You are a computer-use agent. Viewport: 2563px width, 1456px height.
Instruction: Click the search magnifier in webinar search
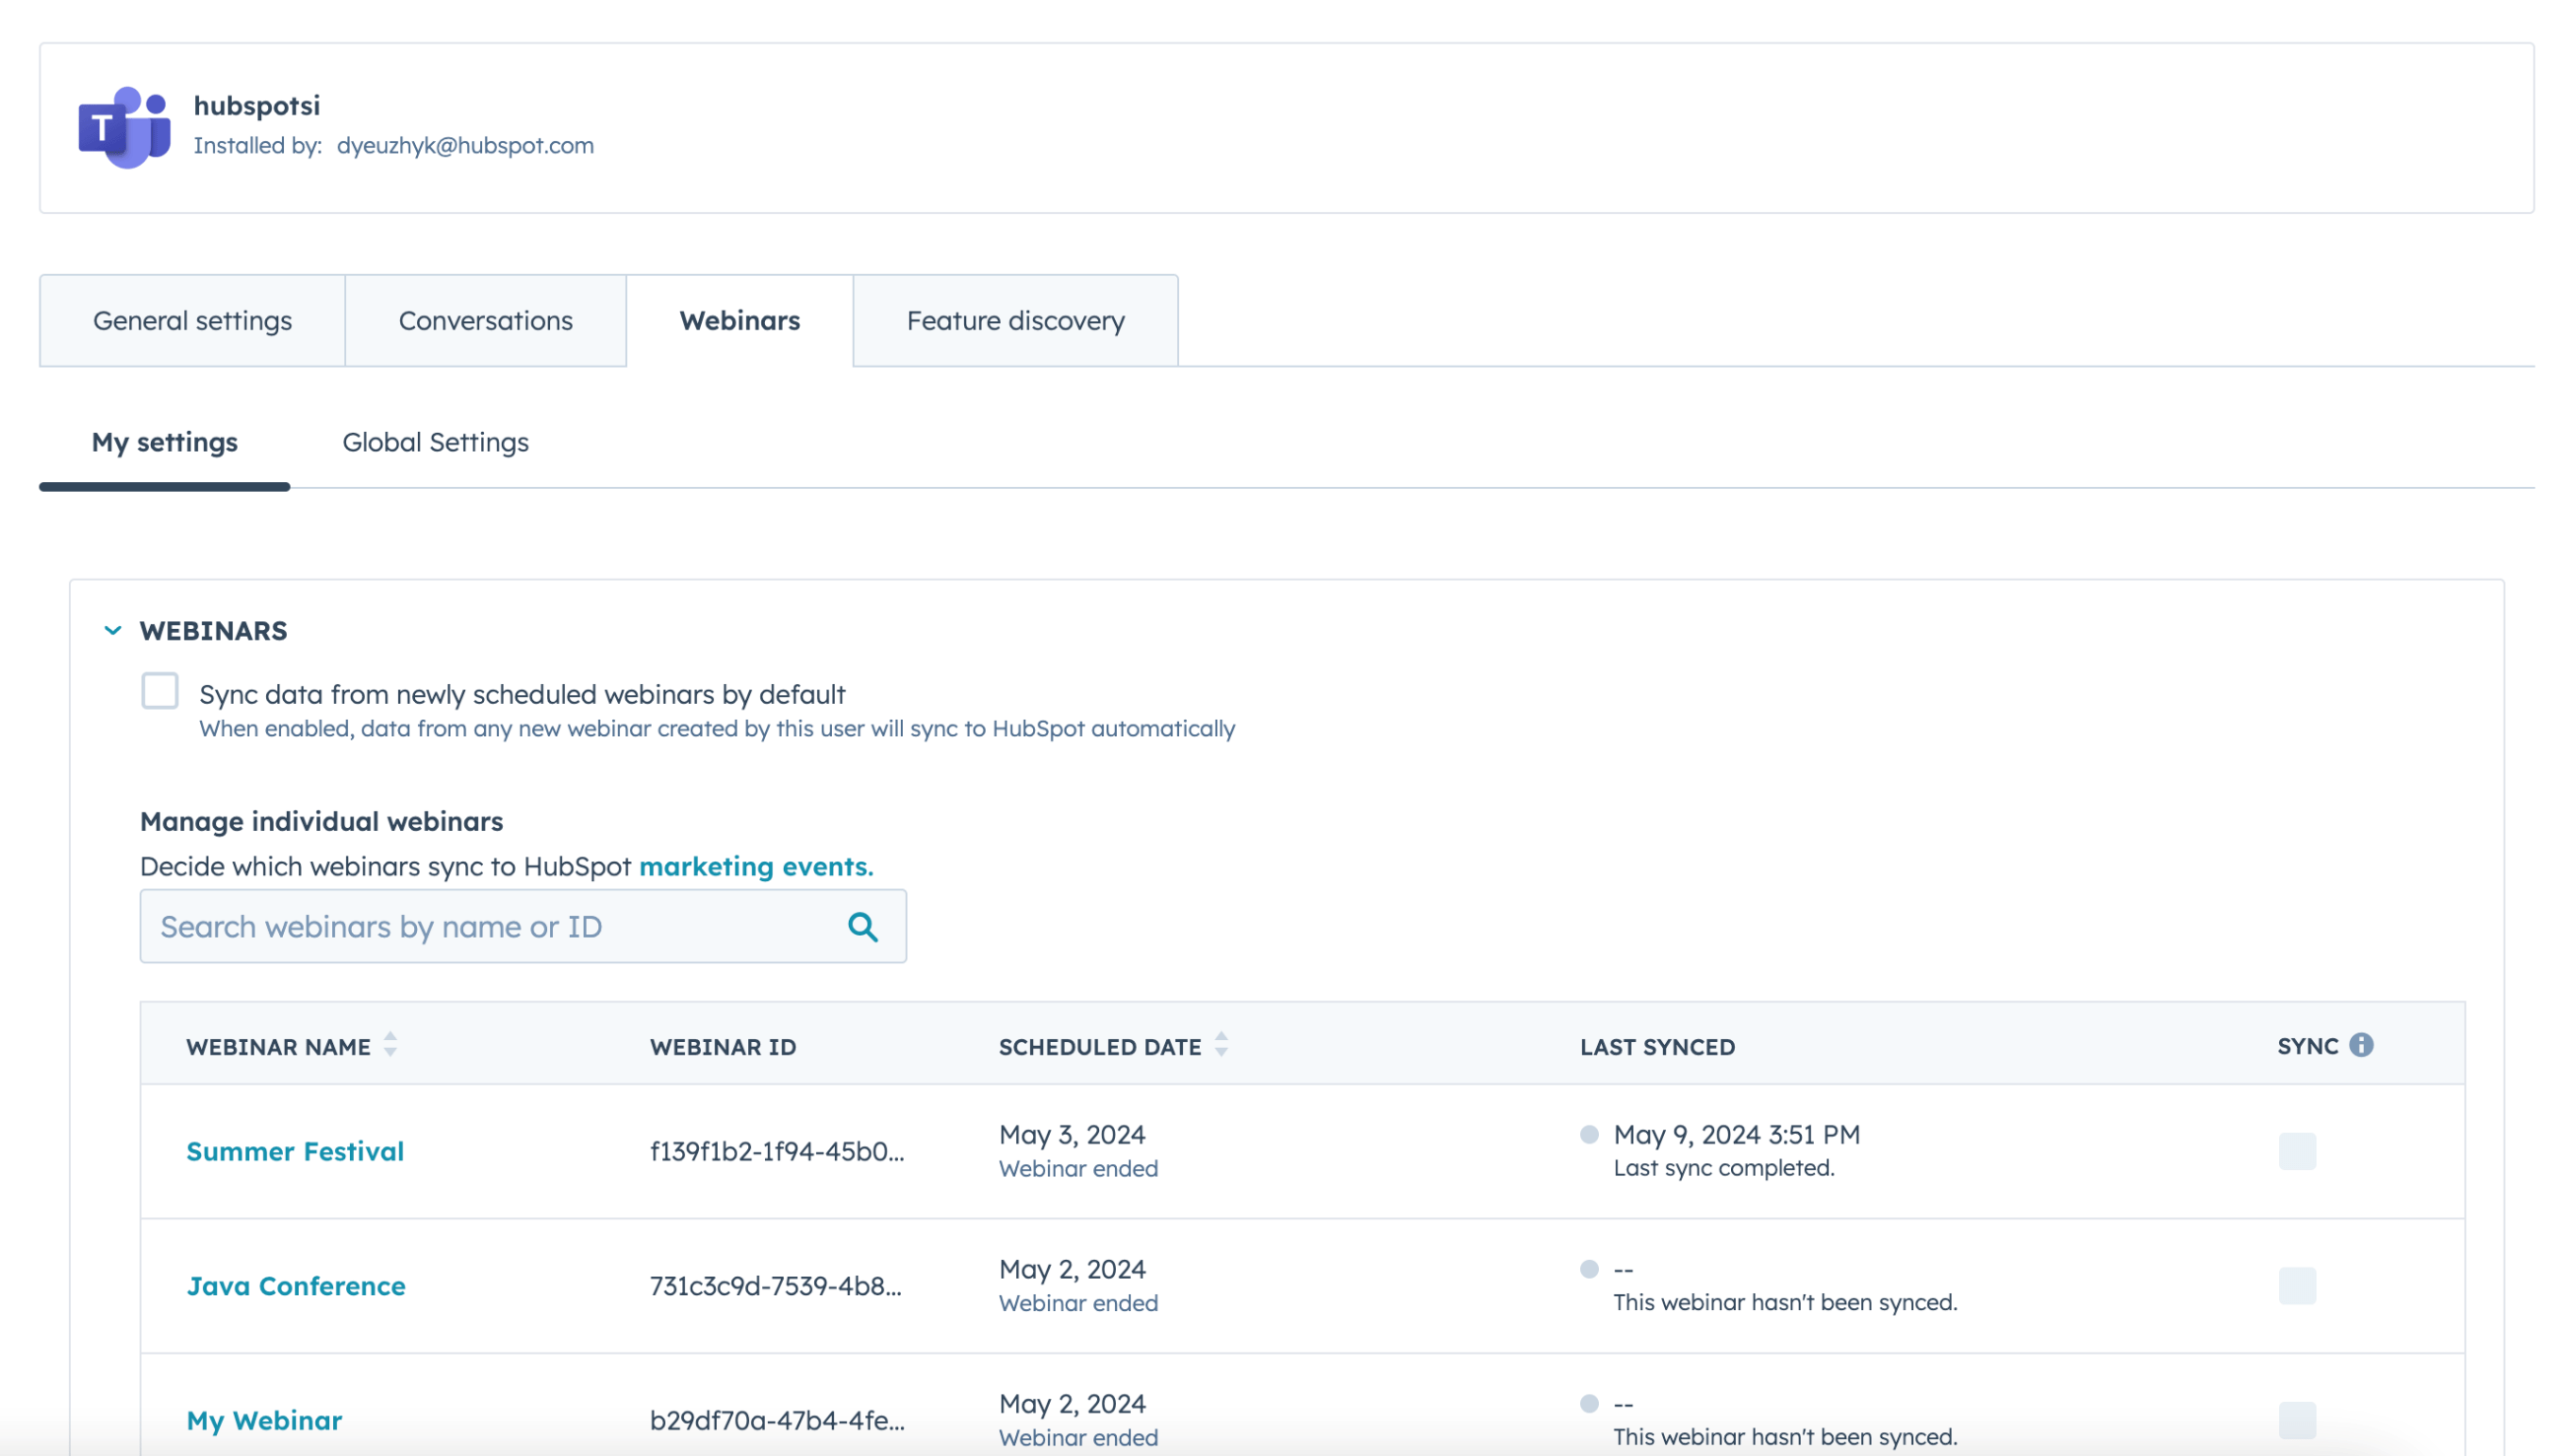click(x=862, y=926)
